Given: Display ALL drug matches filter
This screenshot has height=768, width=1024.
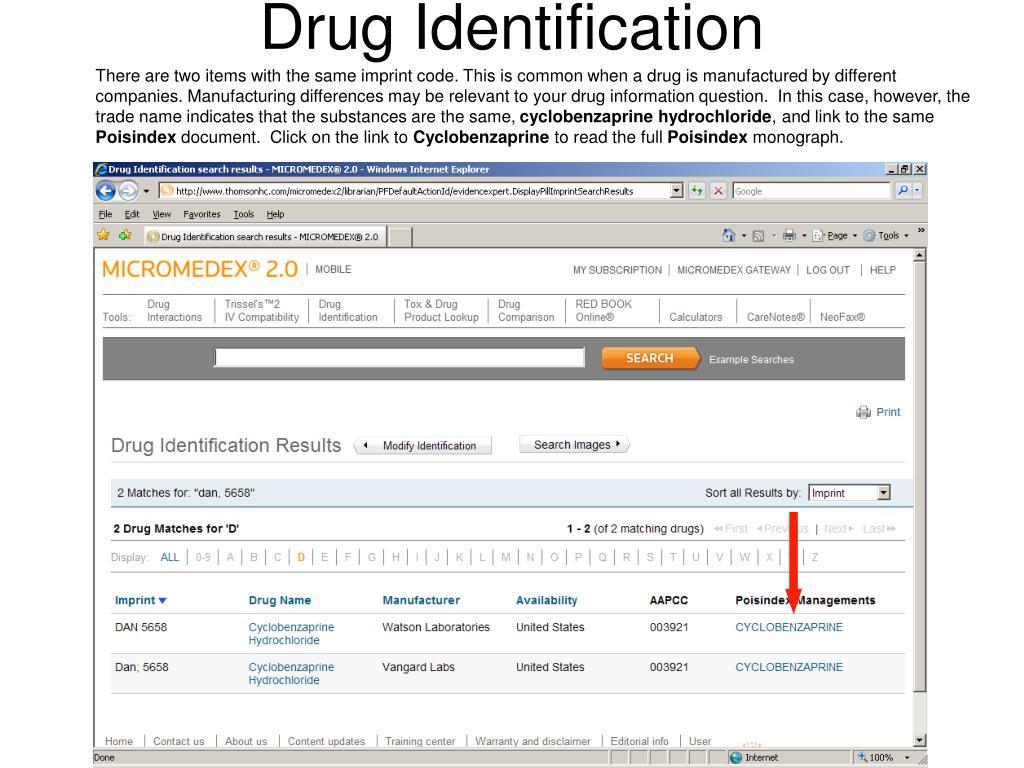Looking at the screenshot, I should point(170,557).
